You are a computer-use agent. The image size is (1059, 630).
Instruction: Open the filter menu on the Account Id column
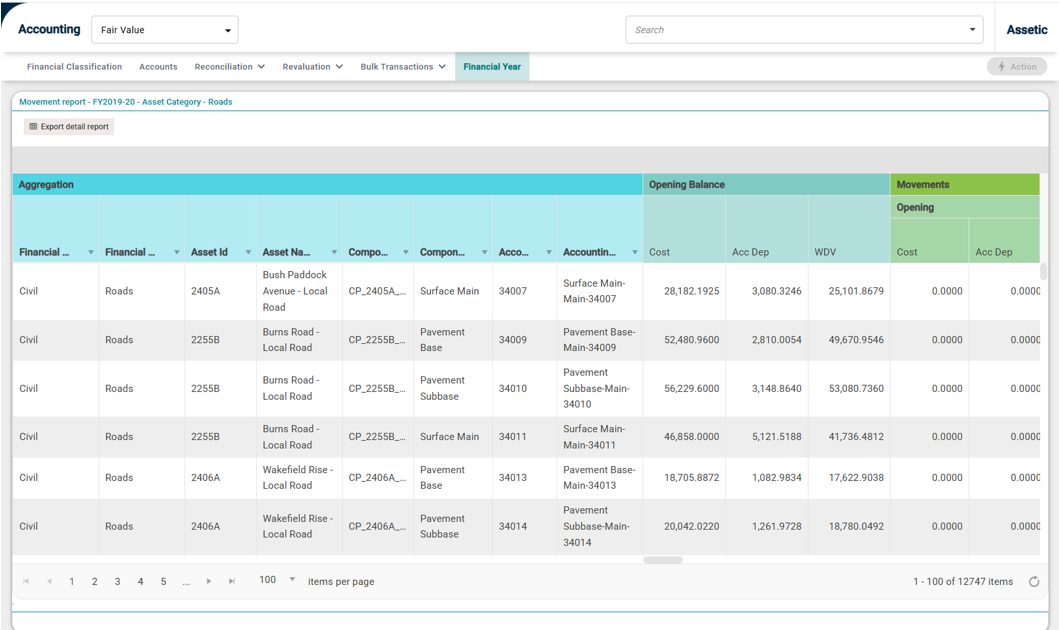pyautogui.click(x=548, y=252)
